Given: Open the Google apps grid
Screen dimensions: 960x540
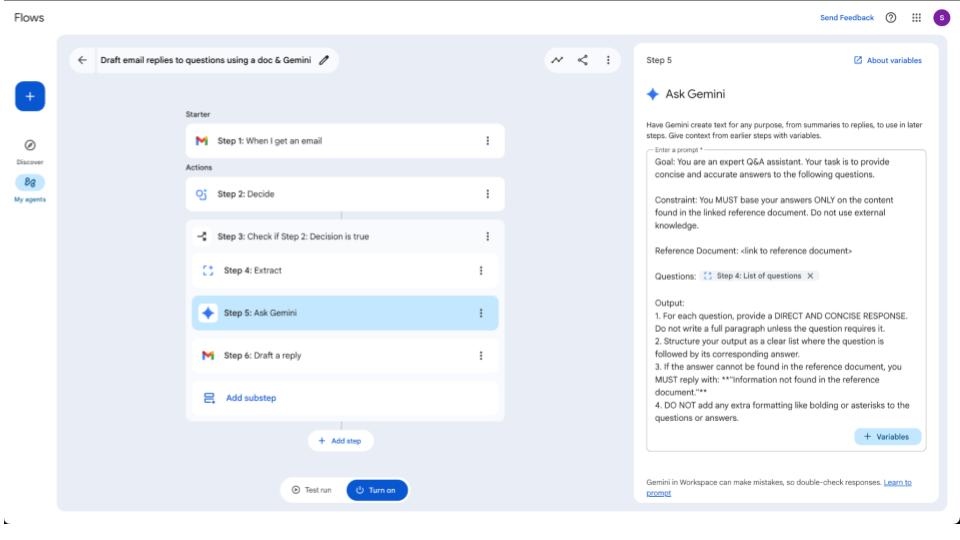Looking at the screenshot, I should coord(916,18).
